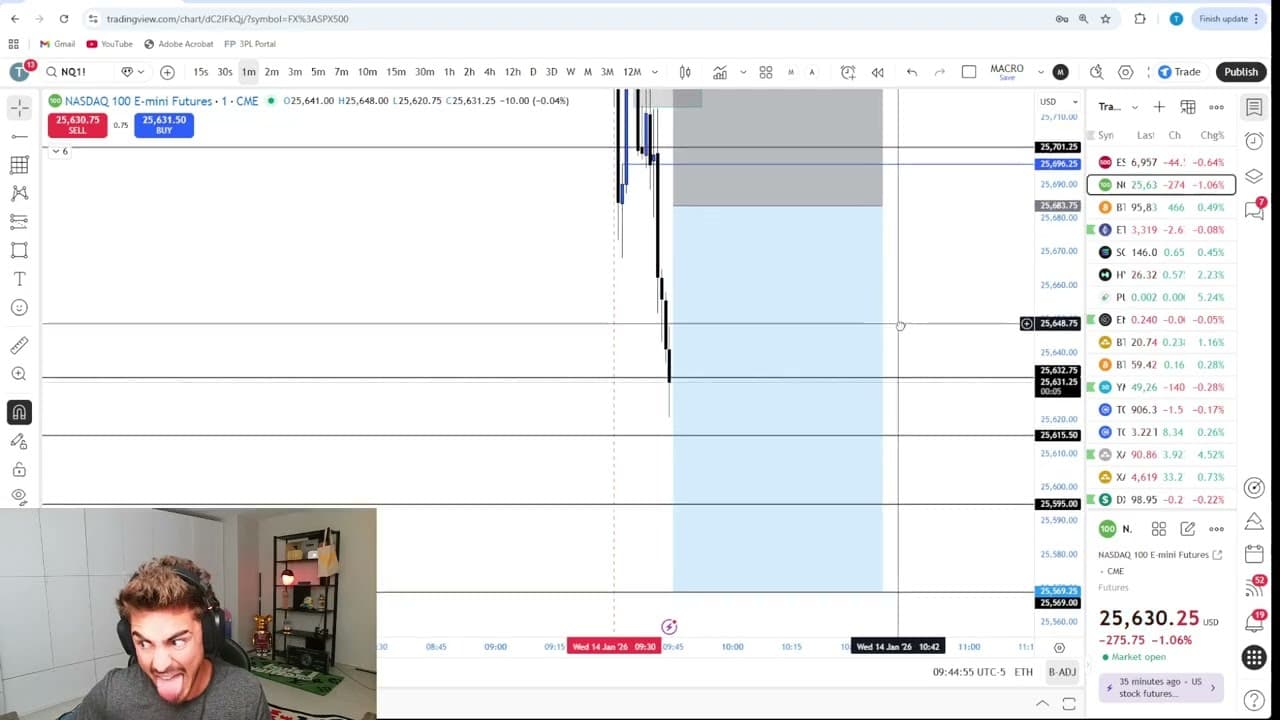
Task: Toggle hide all drawings eye icon
Action: click(19, 496)
